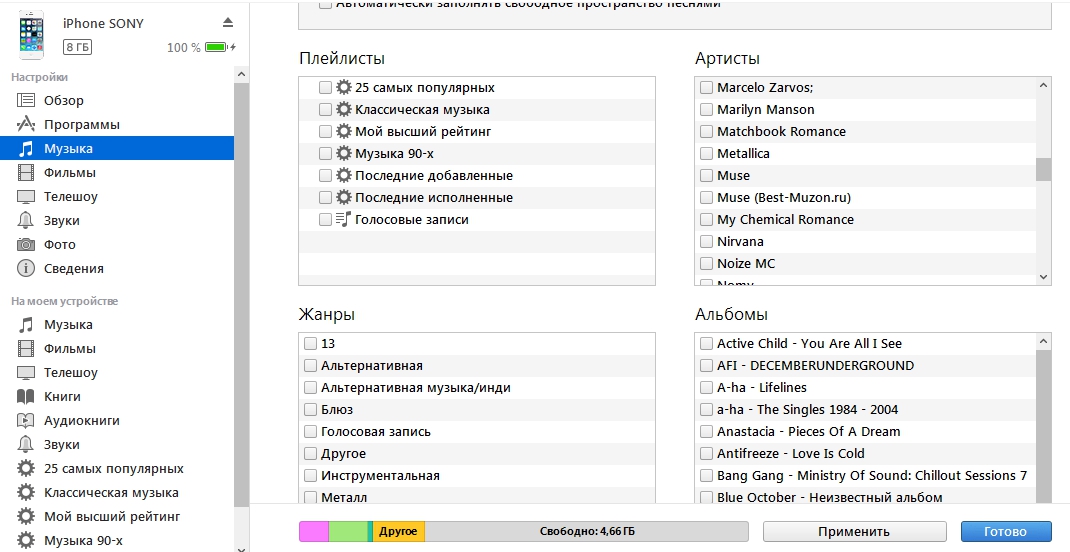Tick the Блюз genre checkbox
The height and width of the screenshot is (552, 1070).
[310, 409]
